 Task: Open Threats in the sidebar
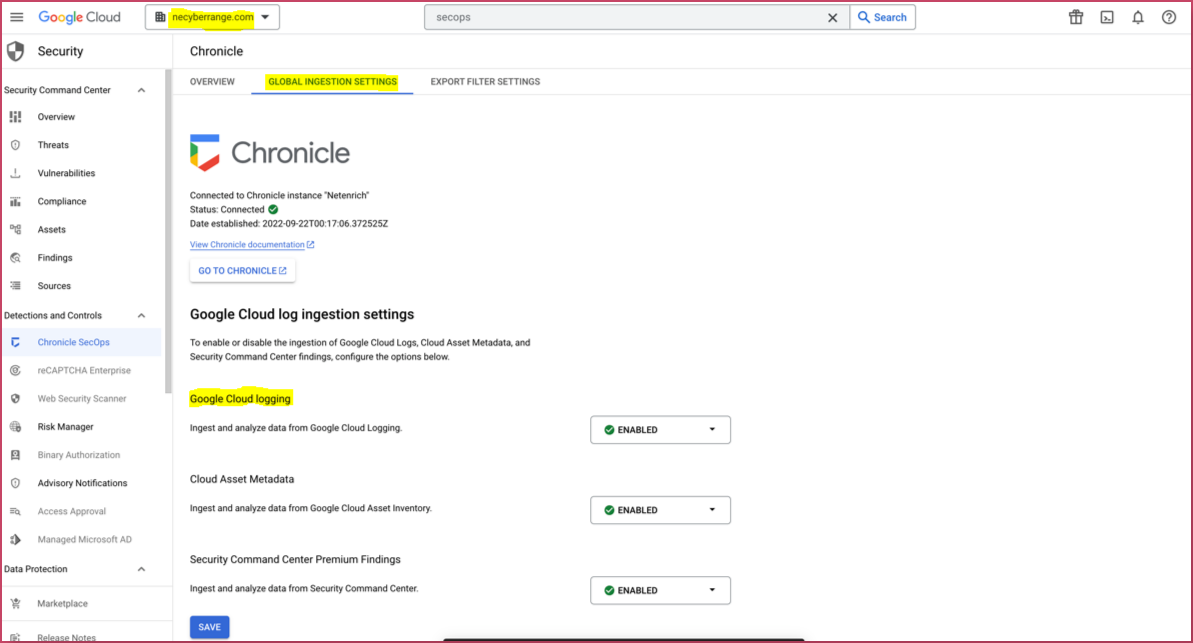click(53, 145)
